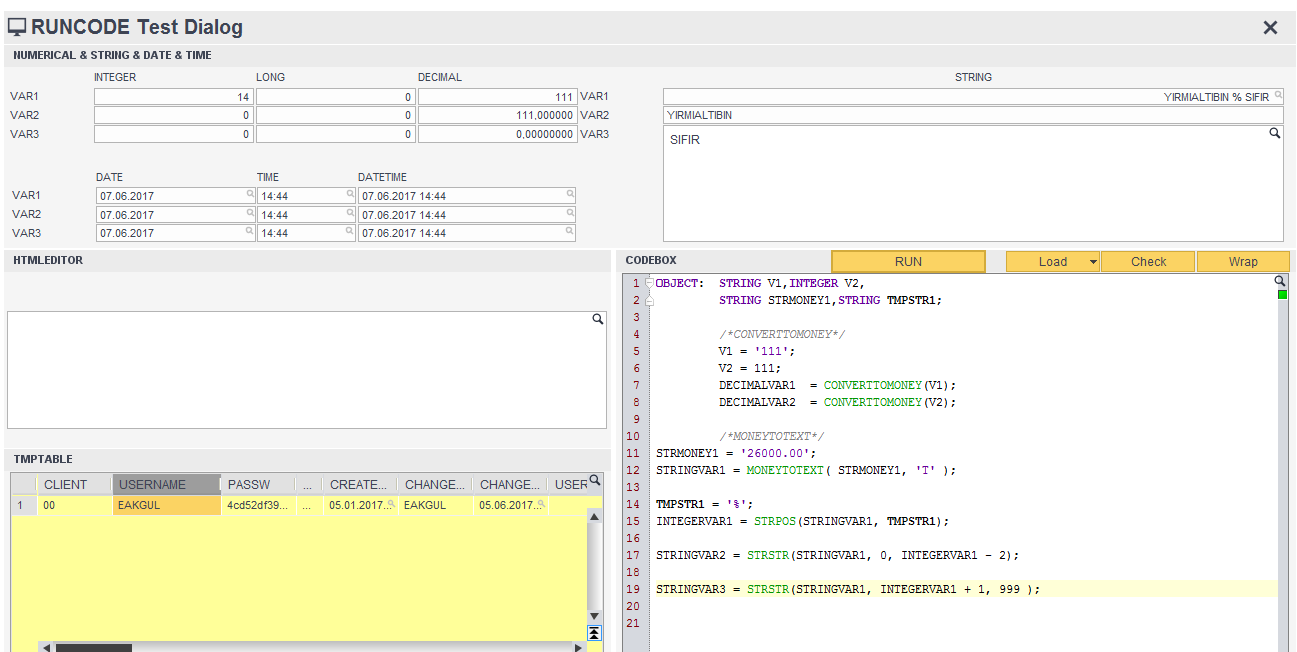Click the jump-to-top icon below table scrollbar

[594, 632]
